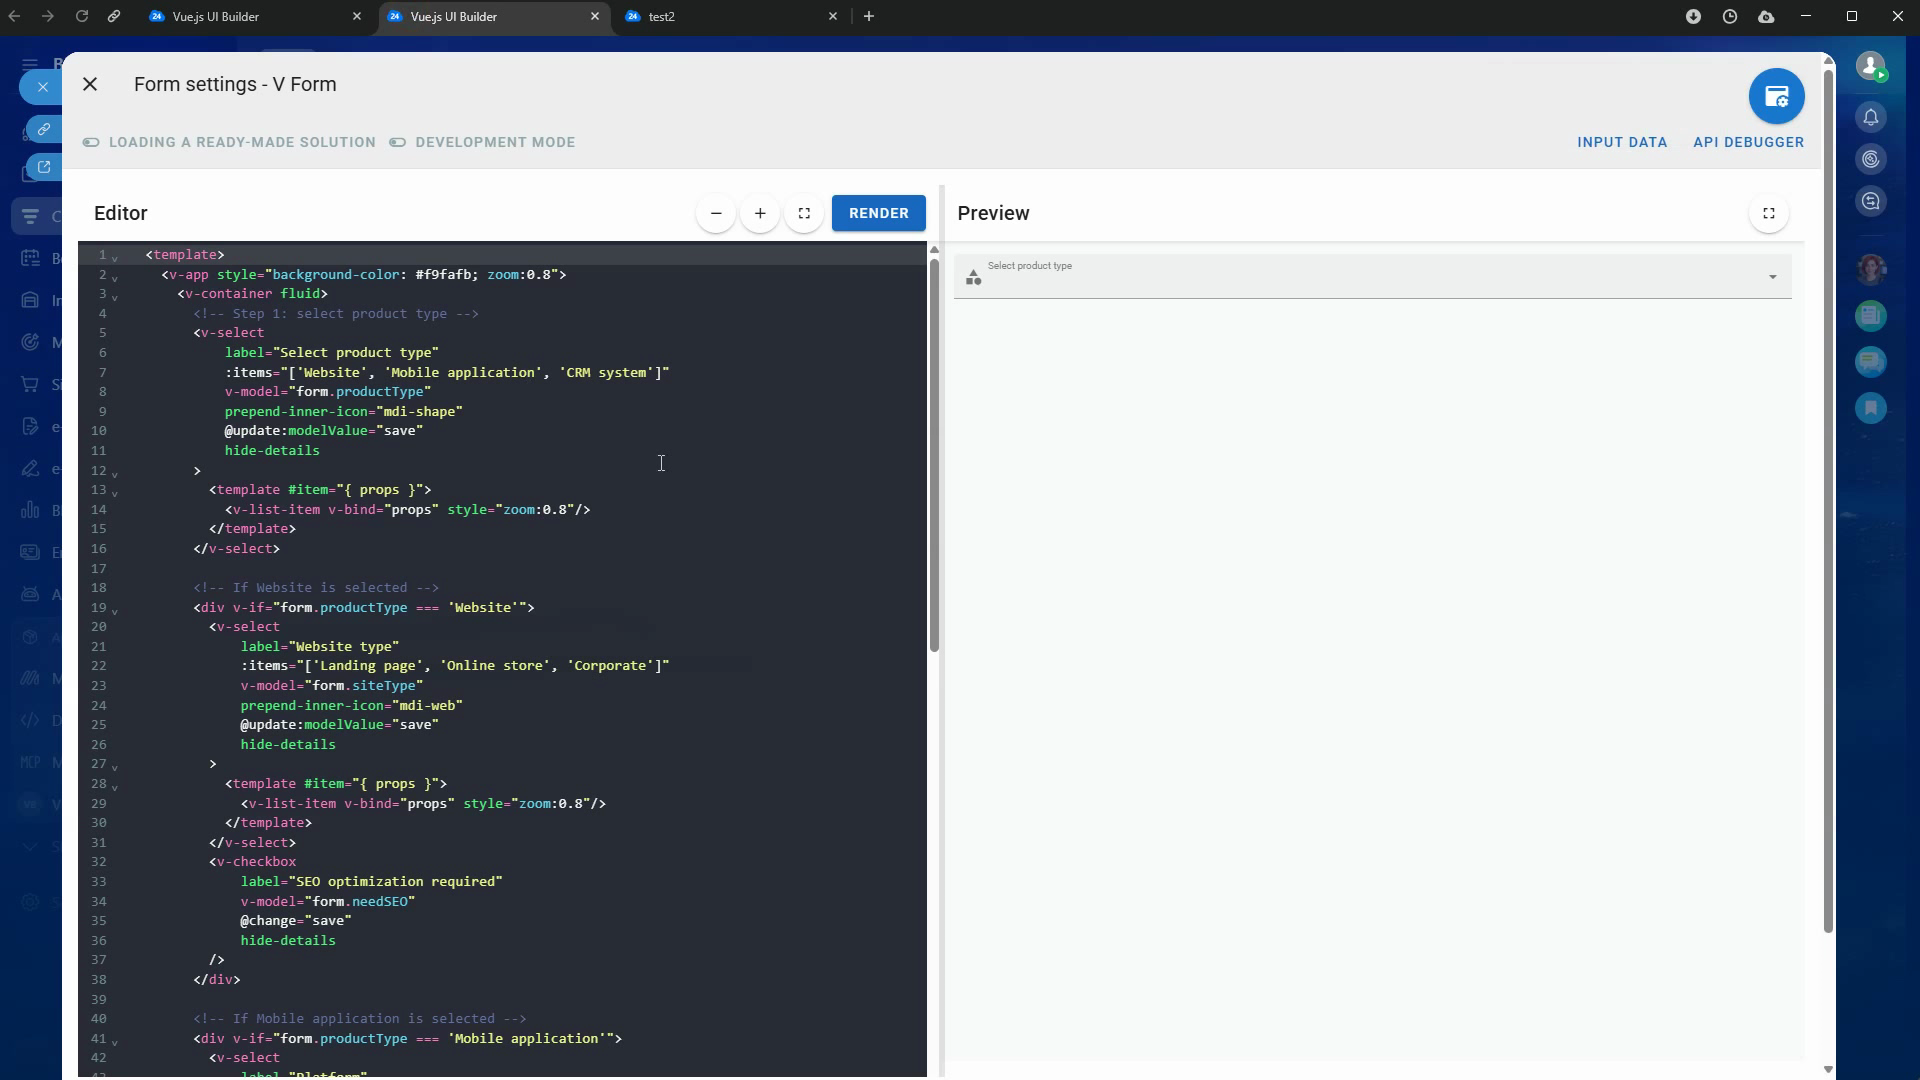Toggle Loading a ready-made solution switch
The width and height of the screenshot is (1920, 1080).
pos(91,142)
